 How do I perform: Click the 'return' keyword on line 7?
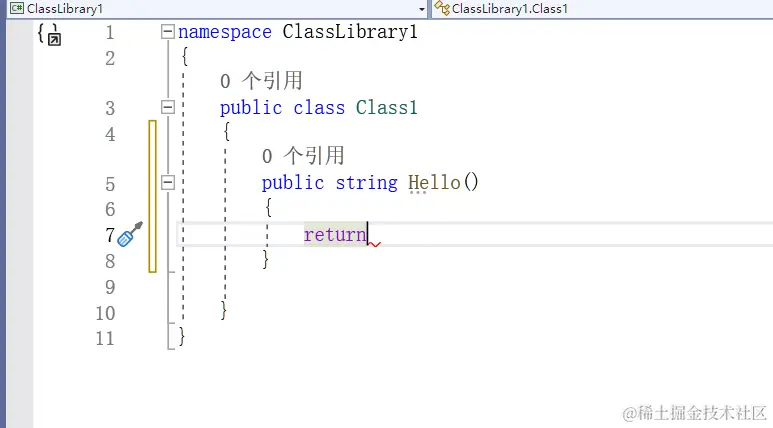(335, 235)
